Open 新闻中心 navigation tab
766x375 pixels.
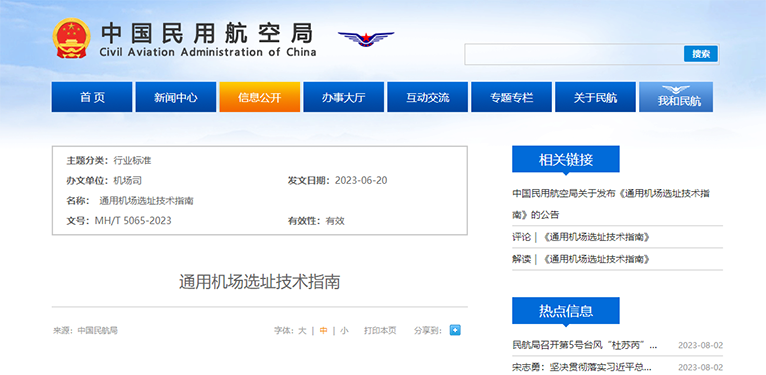[x=176, y=97]
